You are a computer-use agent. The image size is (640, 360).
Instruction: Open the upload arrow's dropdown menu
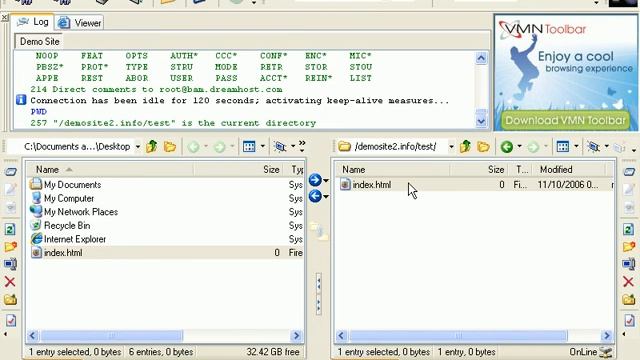(326, 180)
